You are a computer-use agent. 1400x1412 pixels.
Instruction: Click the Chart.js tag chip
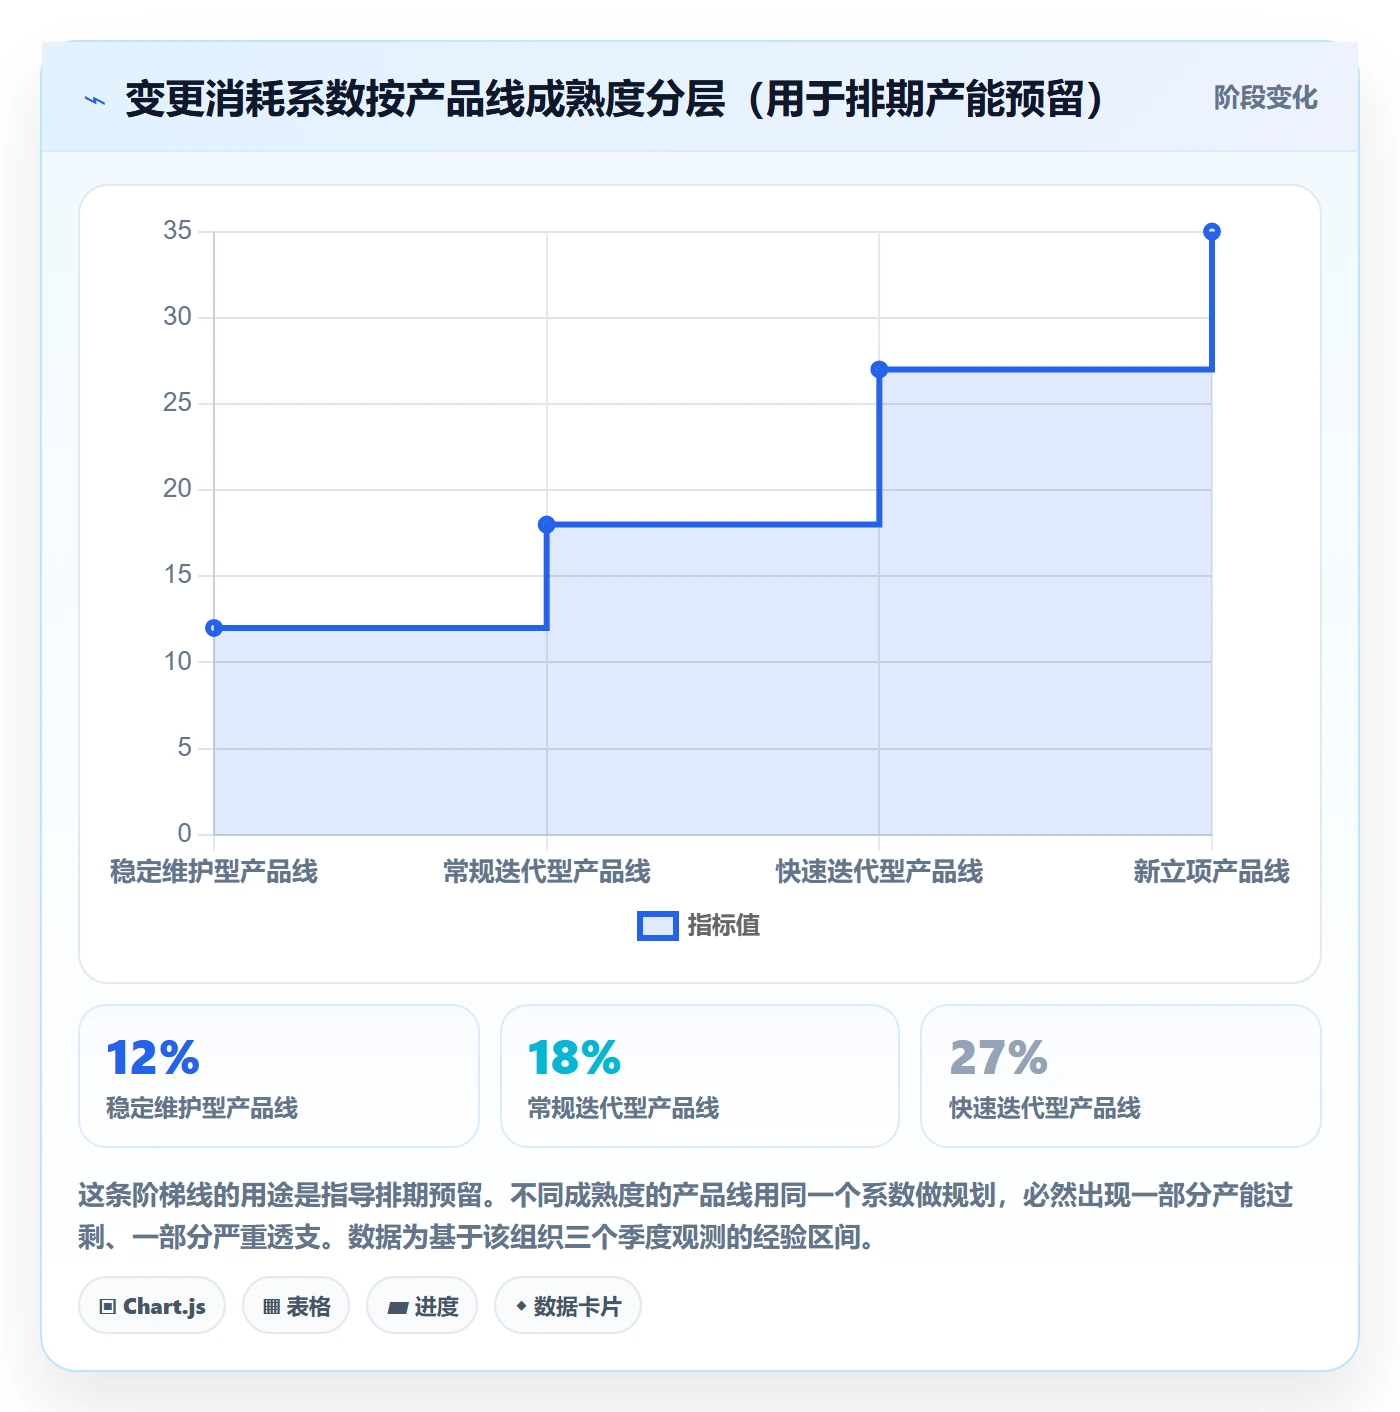[x=152, y=1306]
